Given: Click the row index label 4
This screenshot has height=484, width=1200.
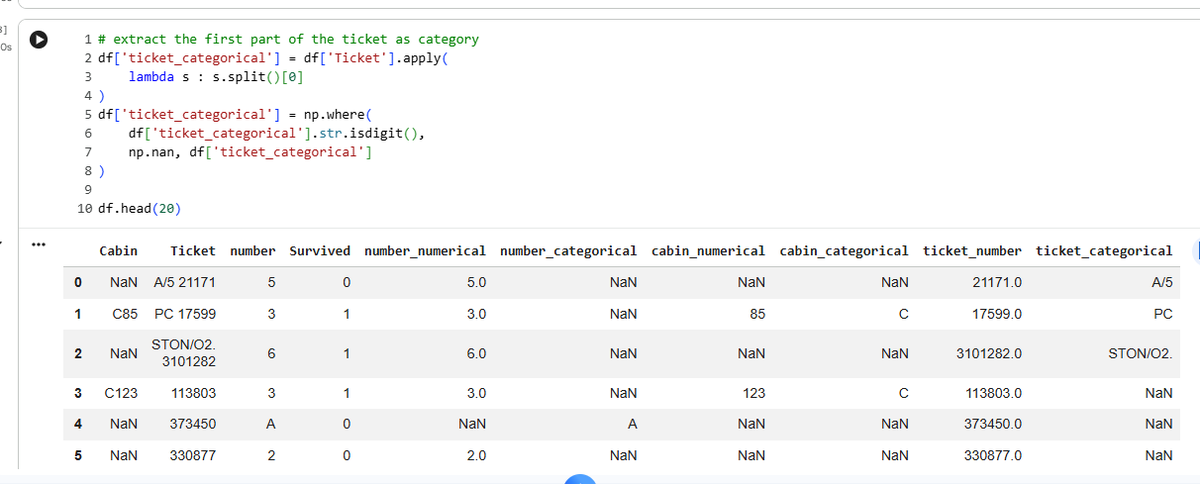Looking at the screenshot, I should 79,424.
